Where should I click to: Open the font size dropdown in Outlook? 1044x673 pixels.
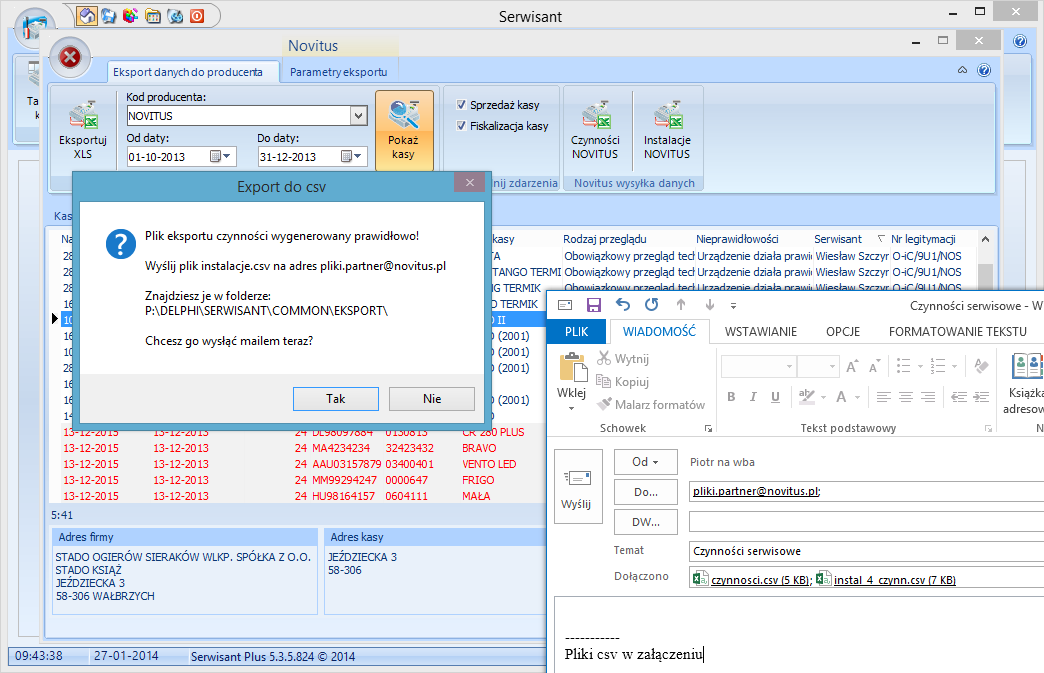click(x=832, y=366)
